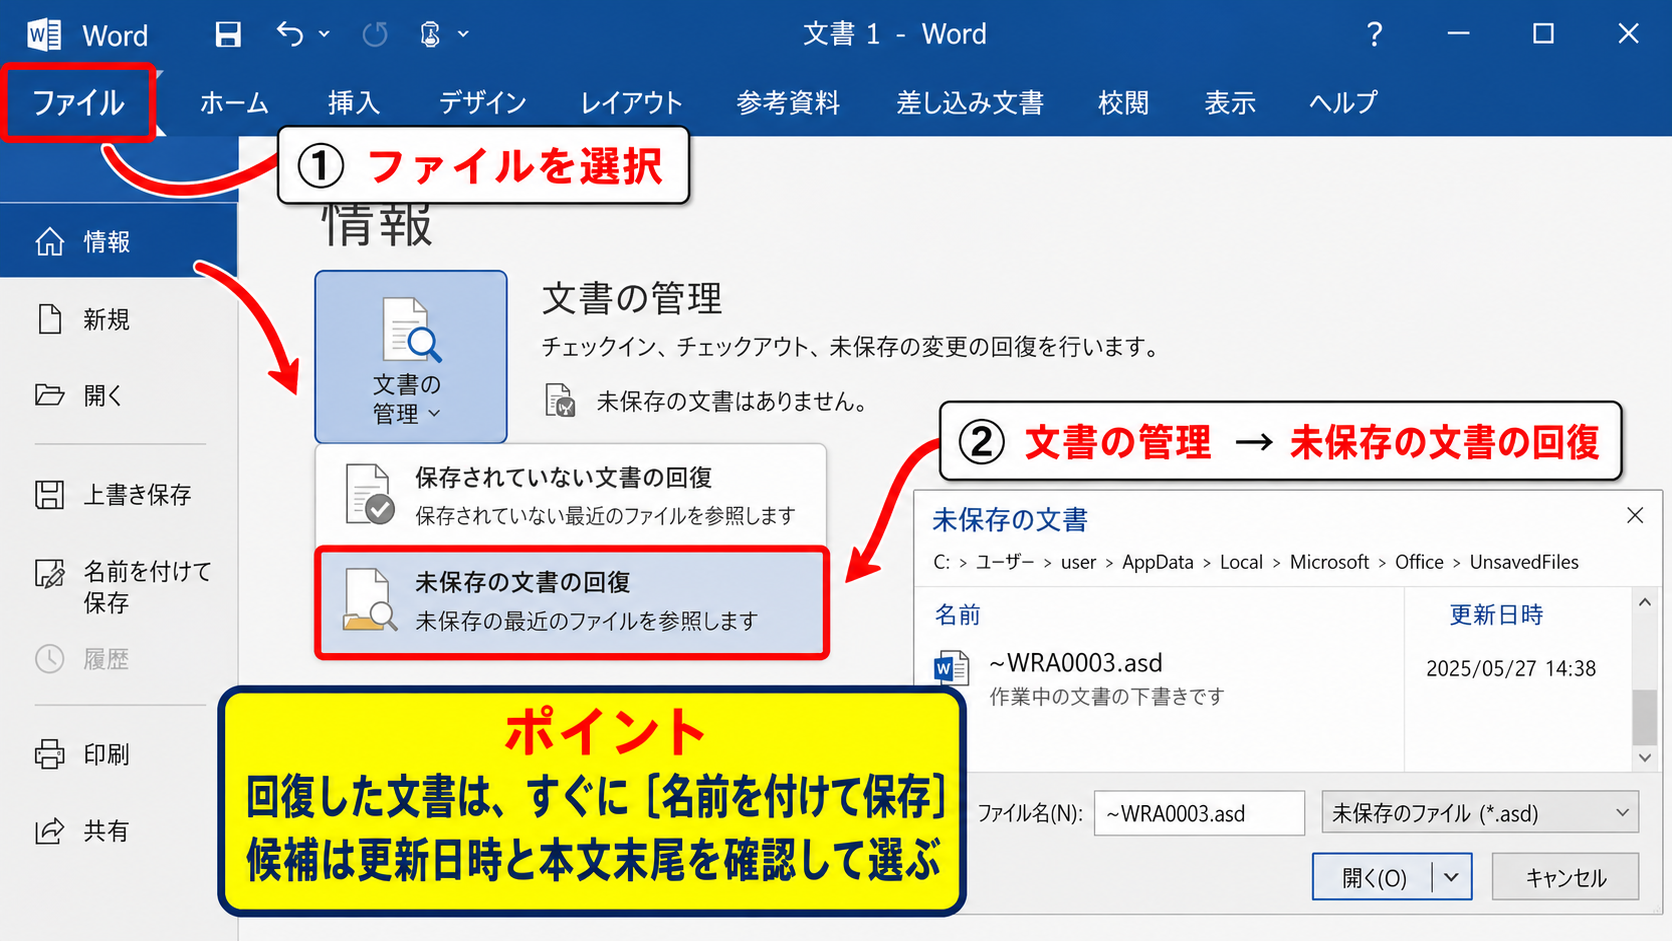Click the Save icon in title bar
The width and height of the screenshot is (1672, 941).
click(x=228, y=35)
